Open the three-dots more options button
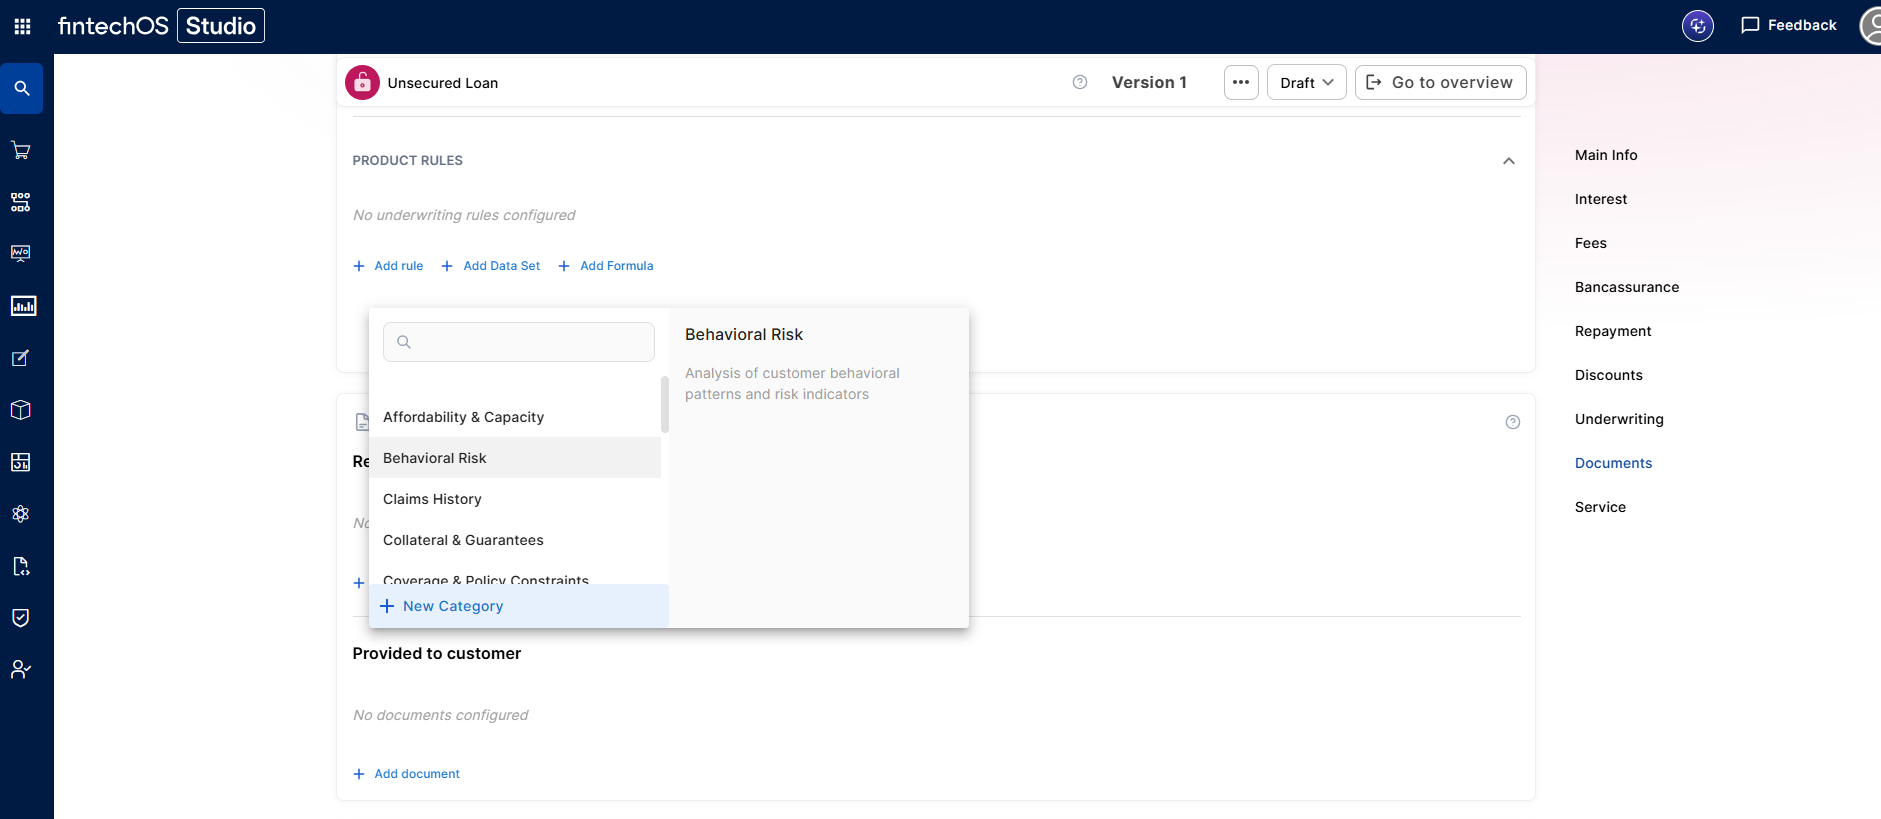 pyautogui.click(x=1241, y=82)
